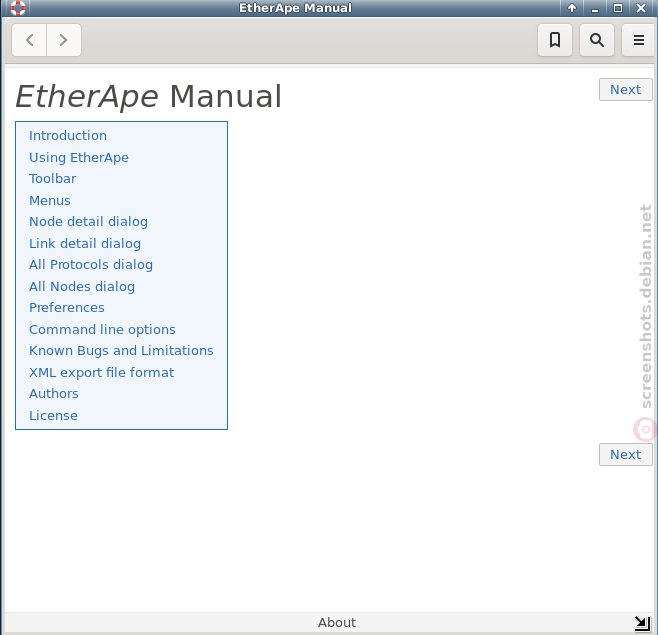Click the up-arrow button in title bar
The image size is (658, 635).
[572, 8]
